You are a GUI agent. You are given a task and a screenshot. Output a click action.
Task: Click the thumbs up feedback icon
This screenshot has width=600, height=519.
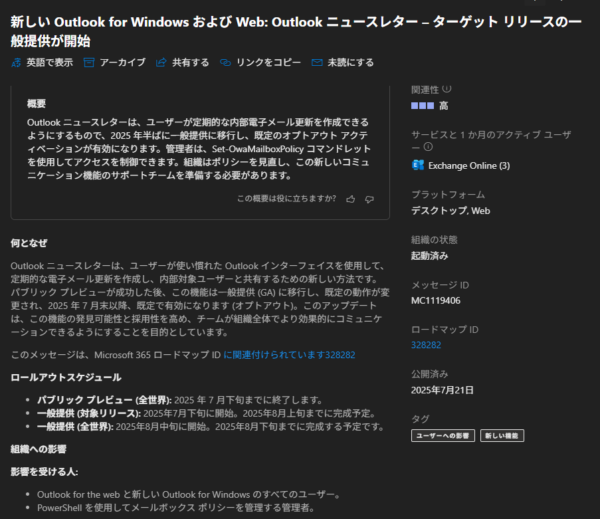(x=350, y=198)
